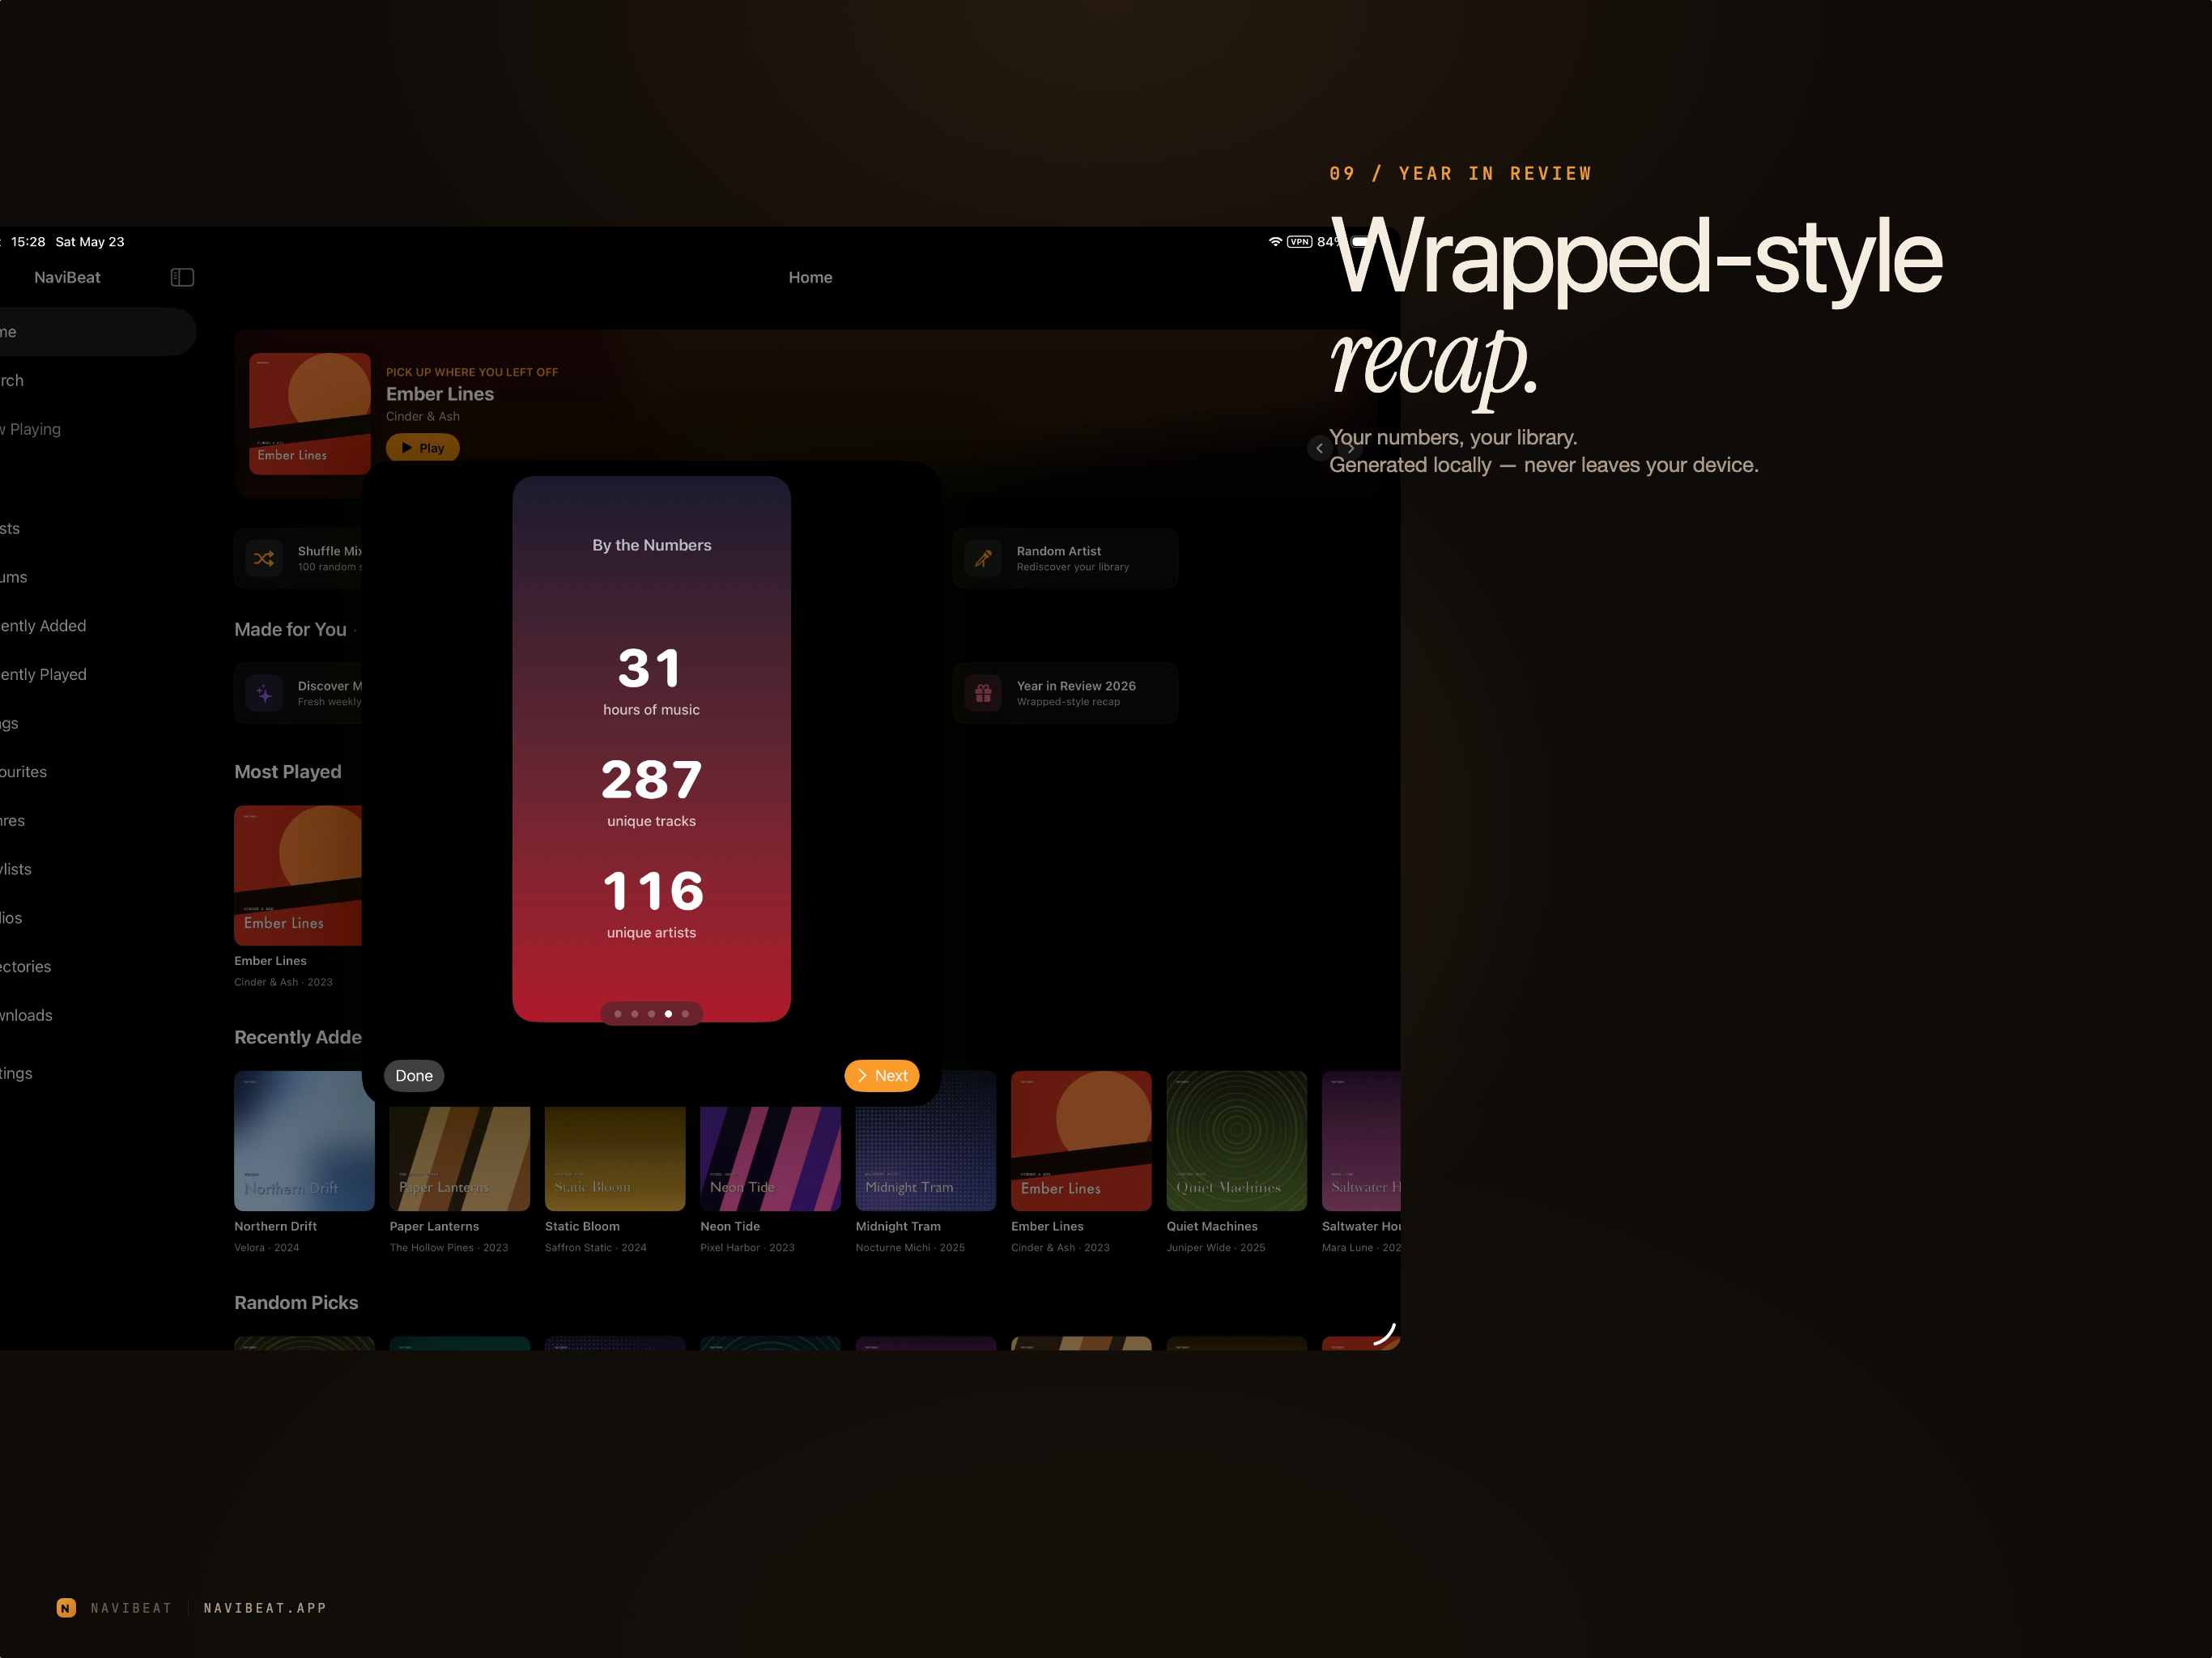Click the Discover Mix sparkle icon
The height and width of the screenshot is (1658, 2212).
tap(264, 693)
